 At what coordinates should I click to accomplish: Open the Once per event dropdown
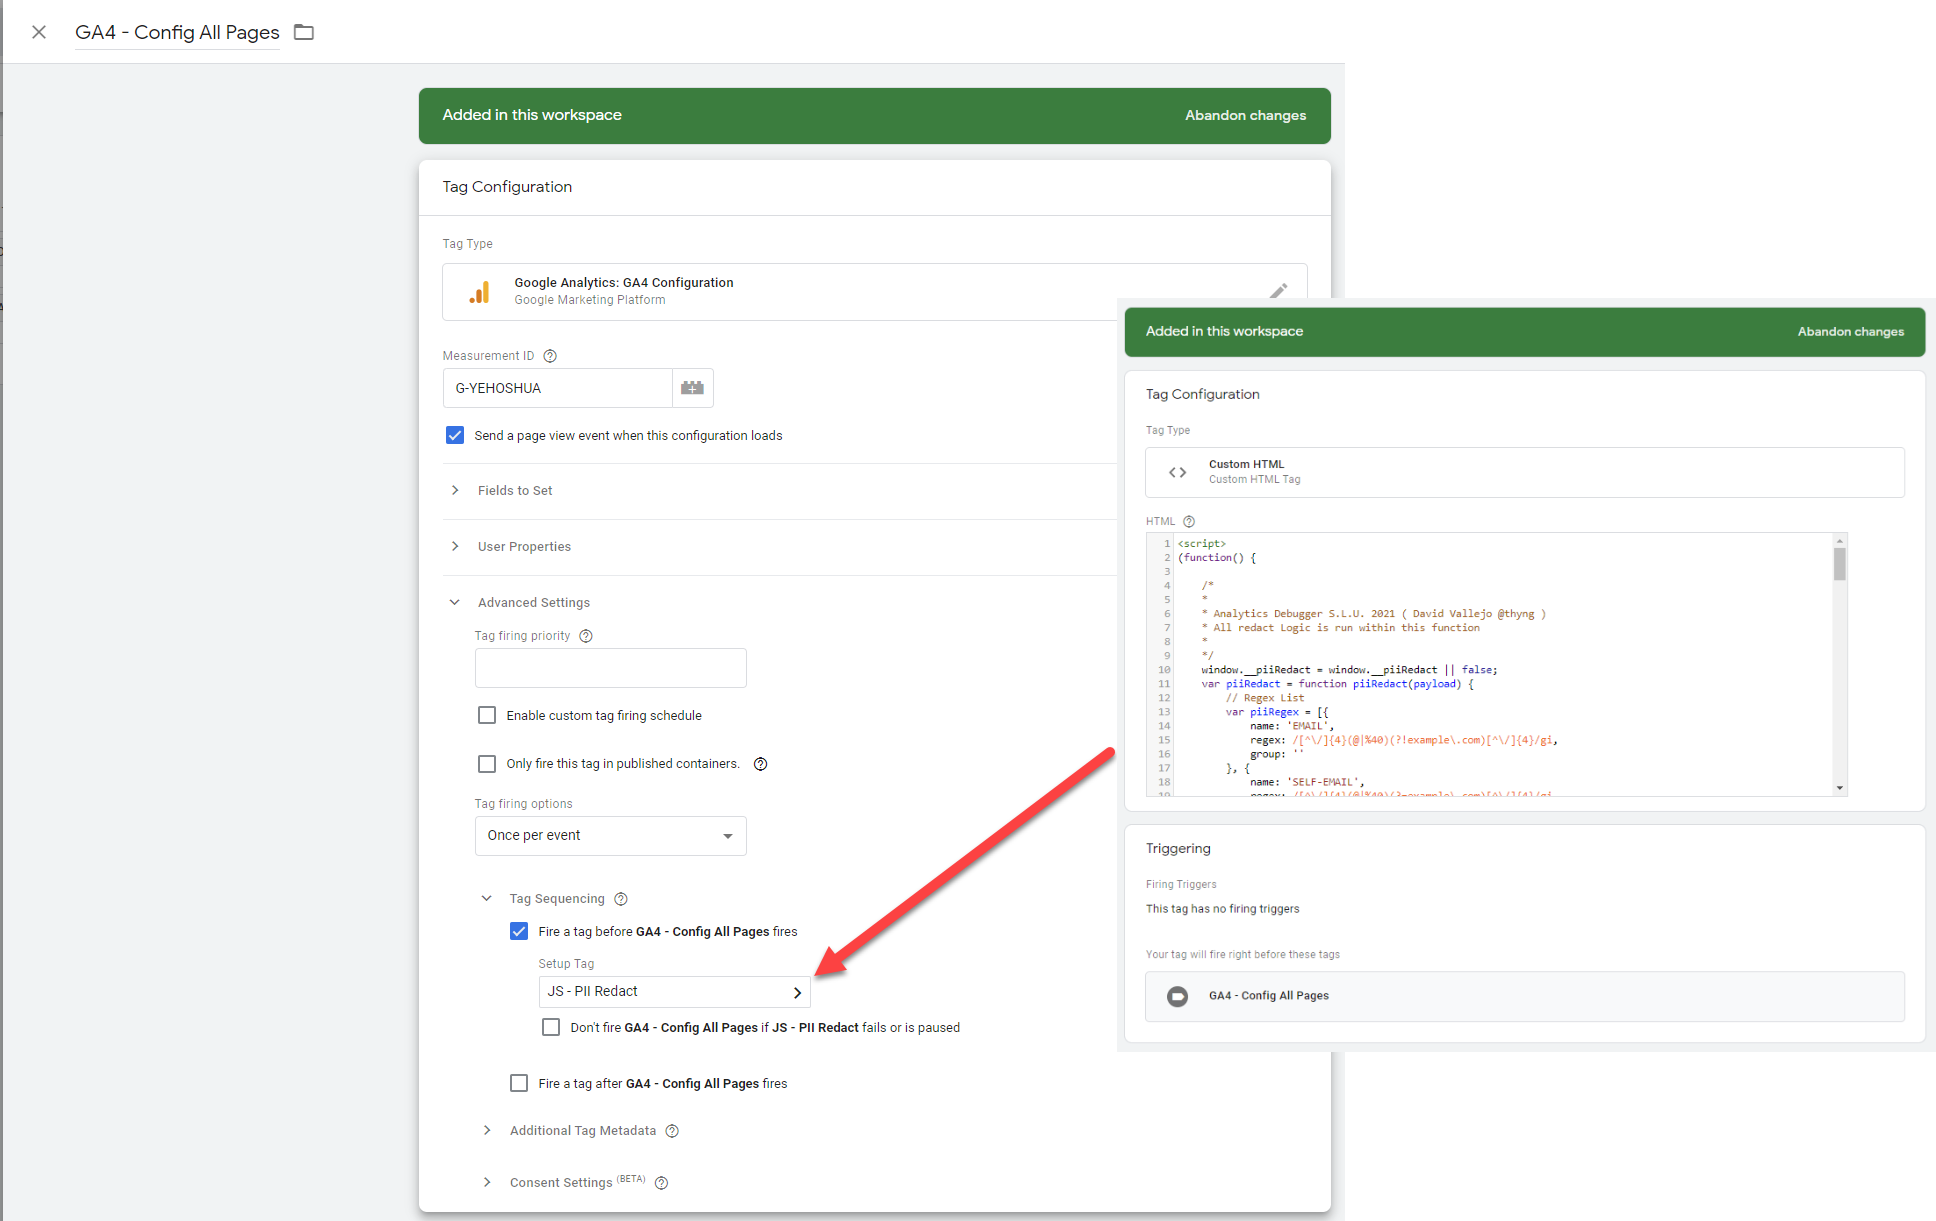point(610,835)
